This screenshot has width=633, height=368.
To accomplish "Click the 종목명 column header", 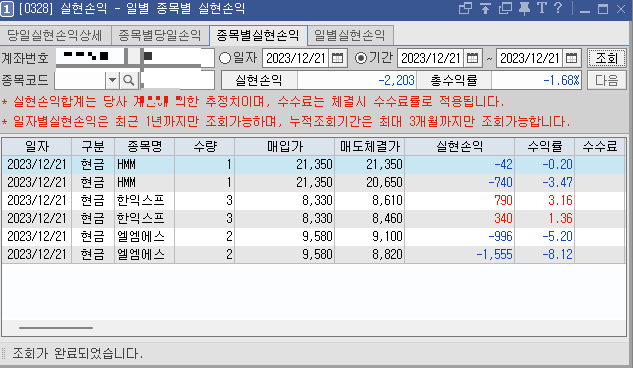I will click(145, 146).
